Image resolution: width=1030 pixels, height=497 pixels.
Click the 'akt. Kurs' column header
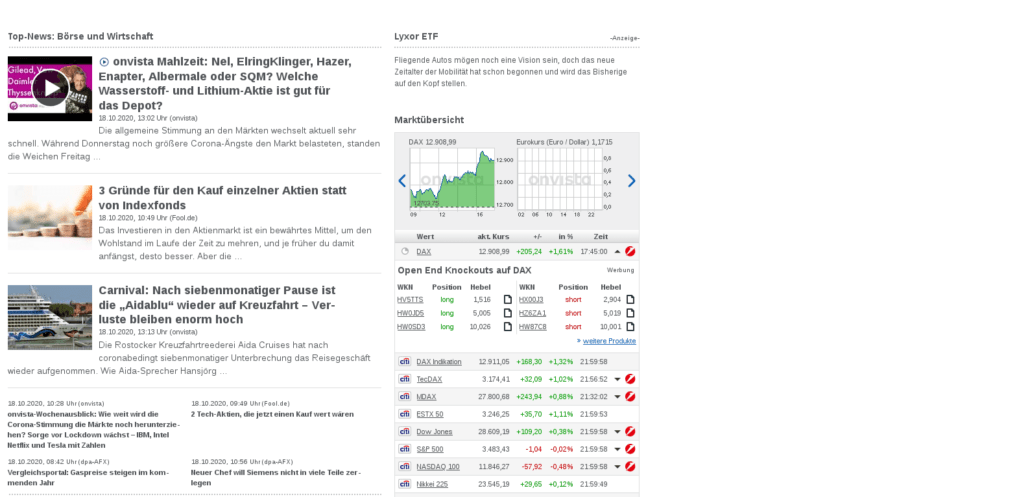pos(493,236)
